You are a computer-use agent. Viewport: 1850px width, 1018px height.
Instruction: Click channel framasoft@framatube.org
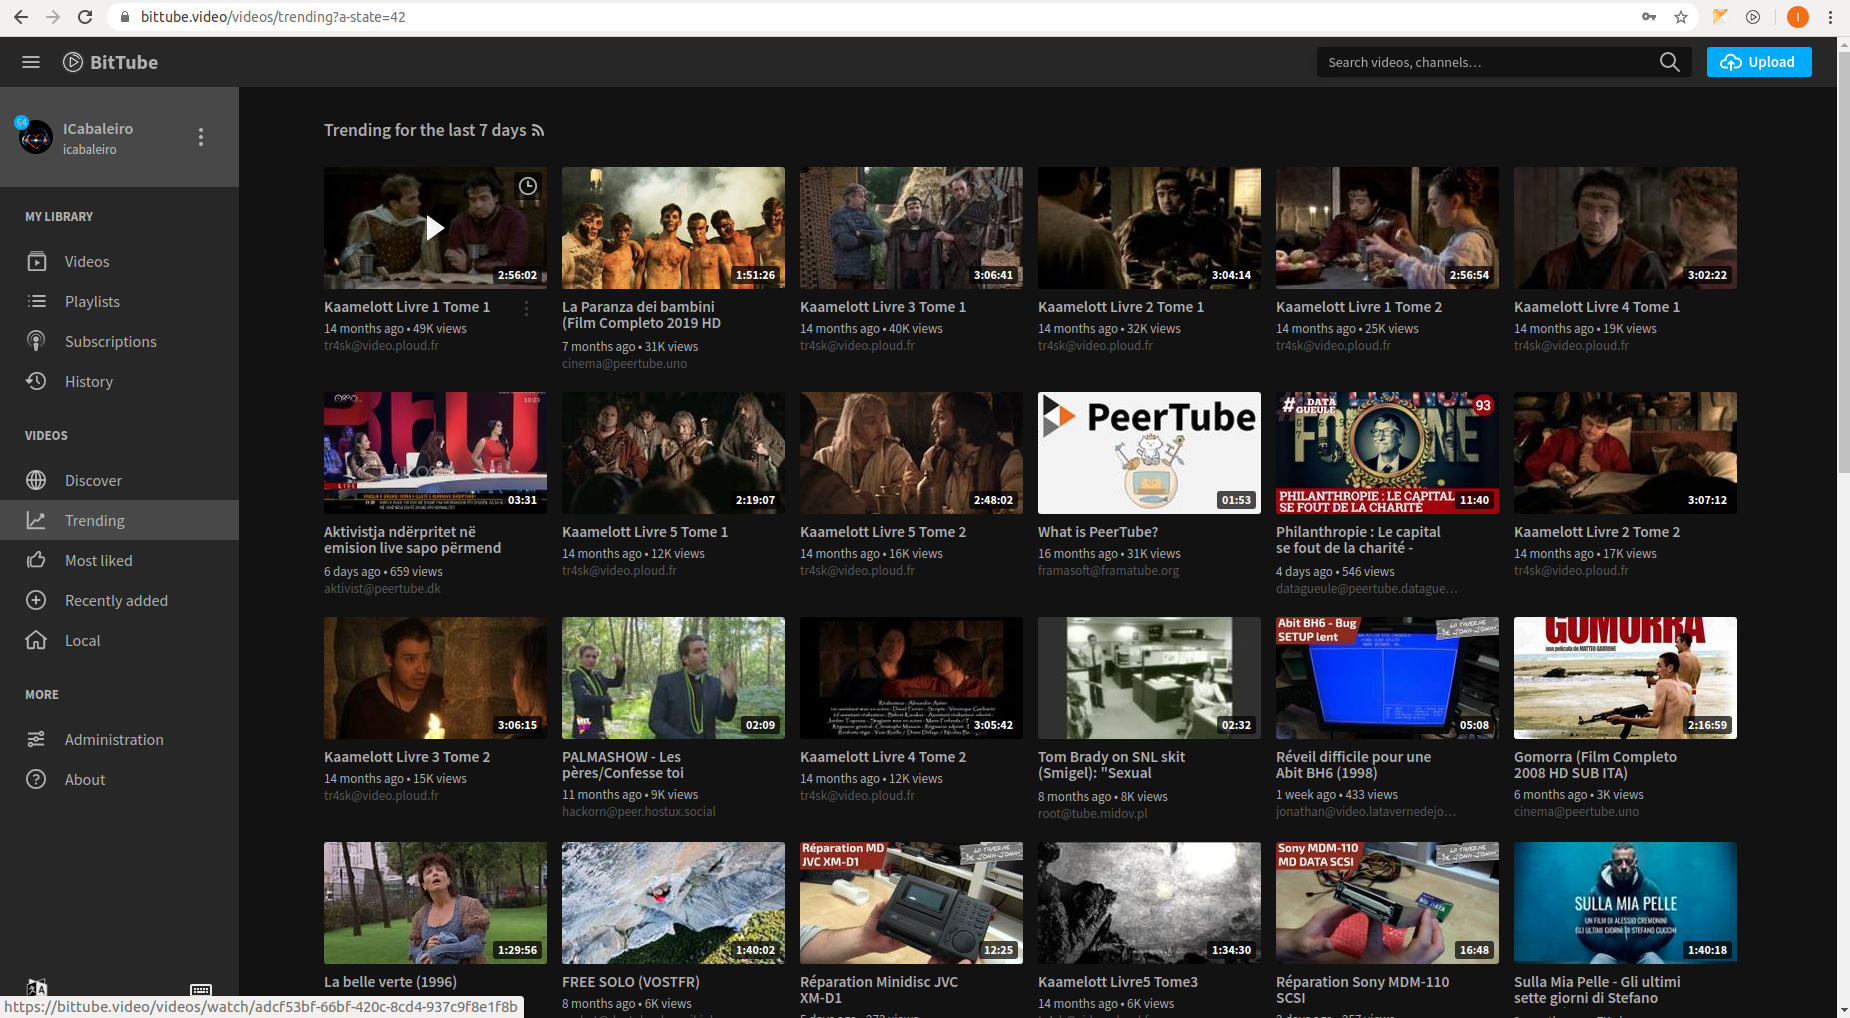click(1108, 571)
